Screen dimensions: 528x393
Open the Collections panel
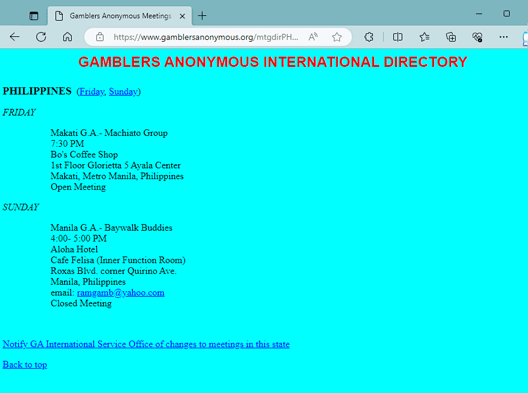click(451, 37)
